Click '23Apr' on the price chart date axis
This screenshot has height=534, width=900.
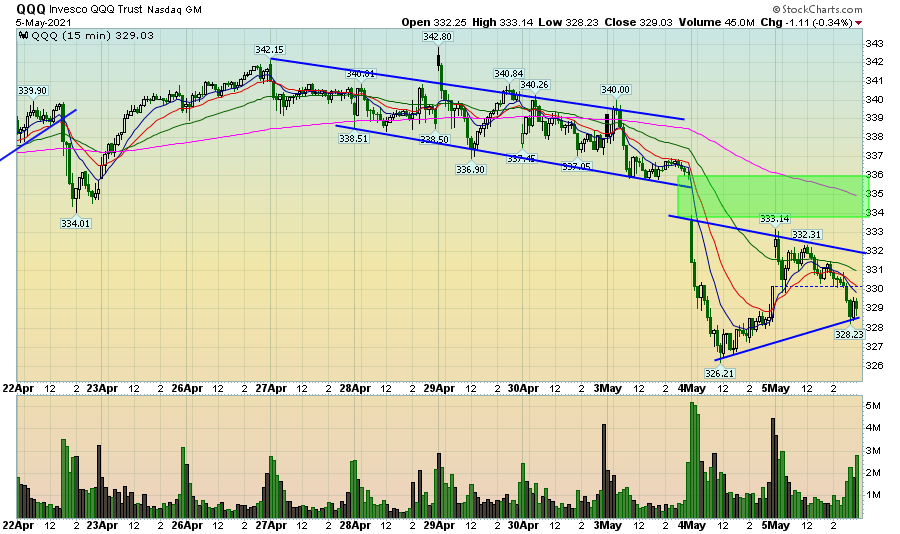pyautogui.click(x=102, y=388)
